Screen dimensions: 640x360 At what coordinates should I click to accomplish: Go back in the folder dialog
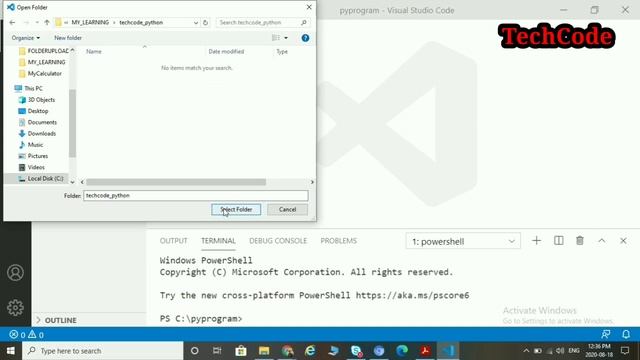coord(12,22)
